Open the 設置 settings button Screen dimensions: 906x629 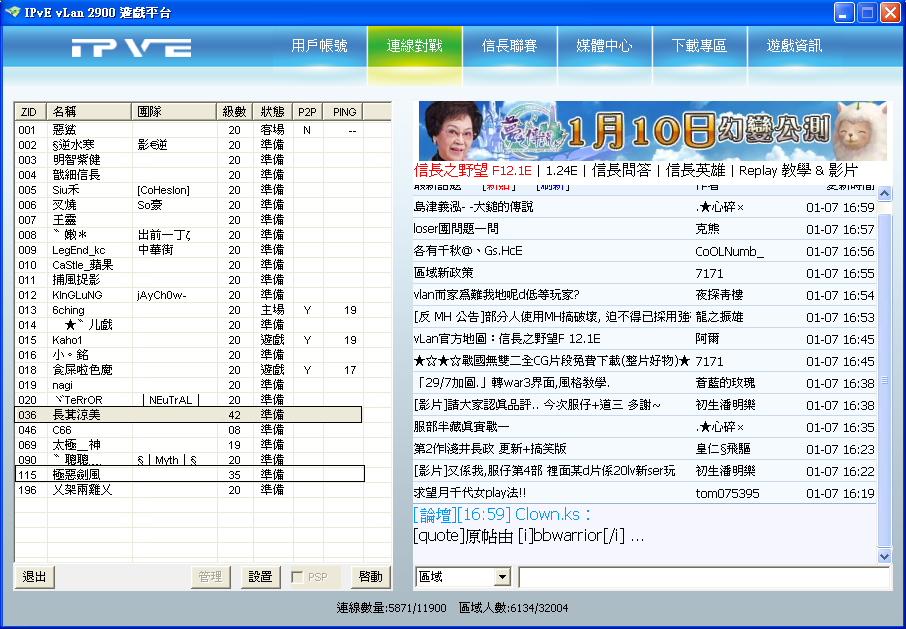[x=260, y=577]
